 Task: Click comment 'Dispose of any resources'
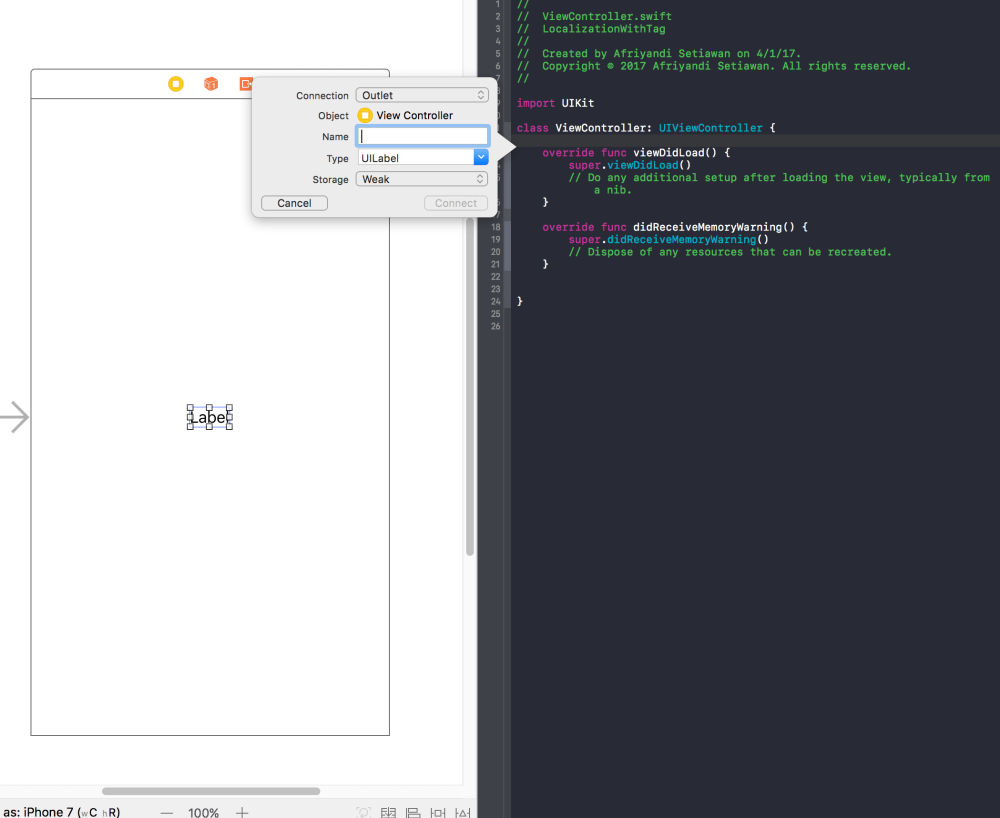point(730,252)
